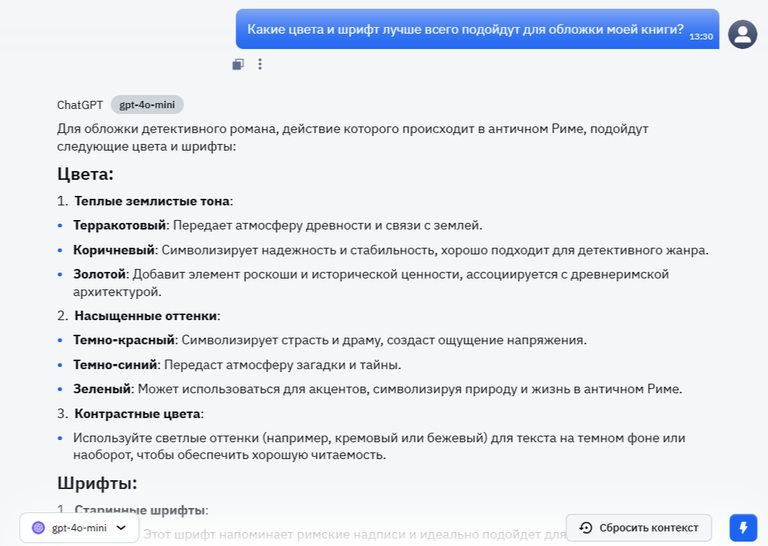Click the ChatGPT sender name
768x546 pixels.
tap(80, 105)
